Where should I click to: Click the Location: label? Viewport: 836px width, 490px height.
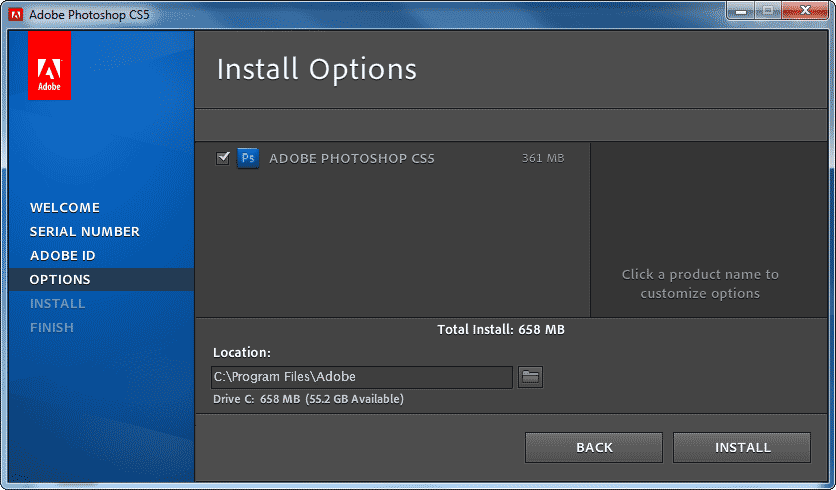click(x=242, y=352)
